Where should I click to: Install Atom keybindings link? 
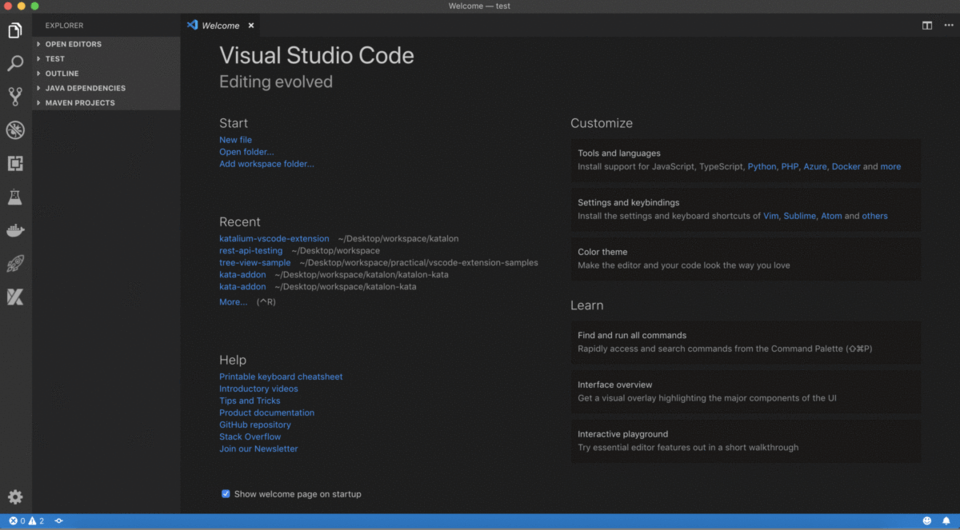pyautogui.click(x=831, y=216)
